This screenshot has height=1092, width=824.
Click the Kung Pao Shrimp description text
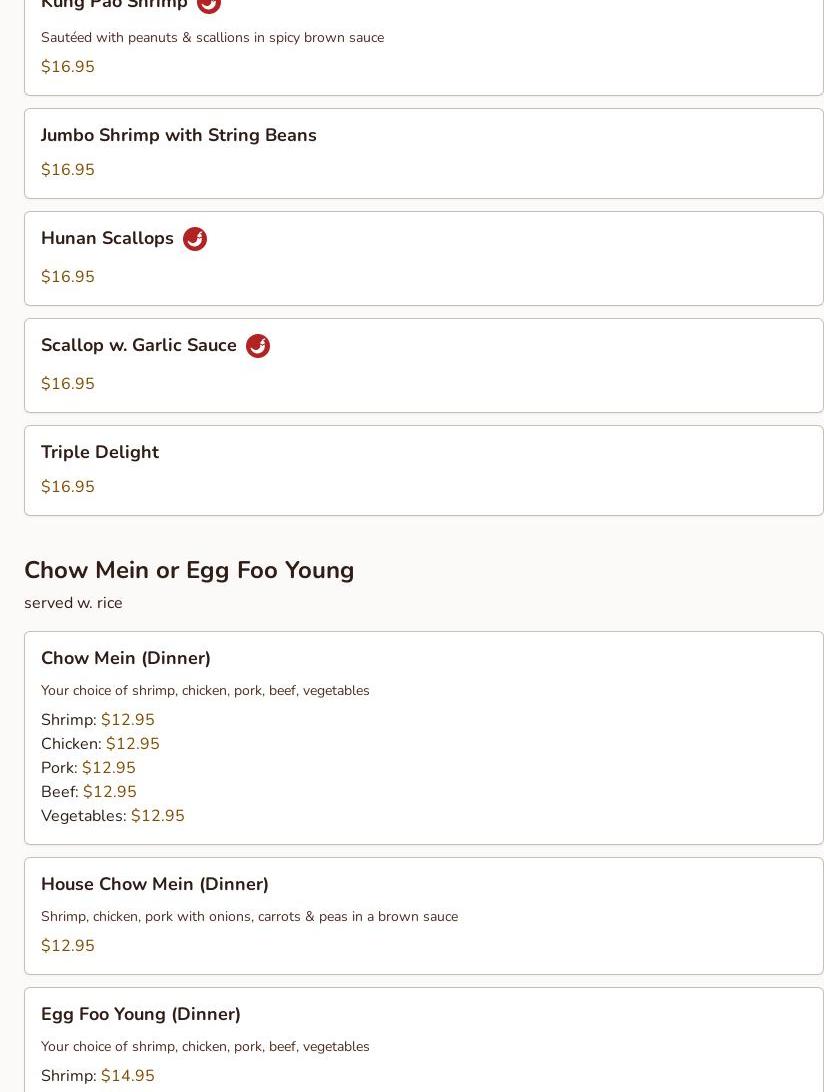(x=212, y=38)
